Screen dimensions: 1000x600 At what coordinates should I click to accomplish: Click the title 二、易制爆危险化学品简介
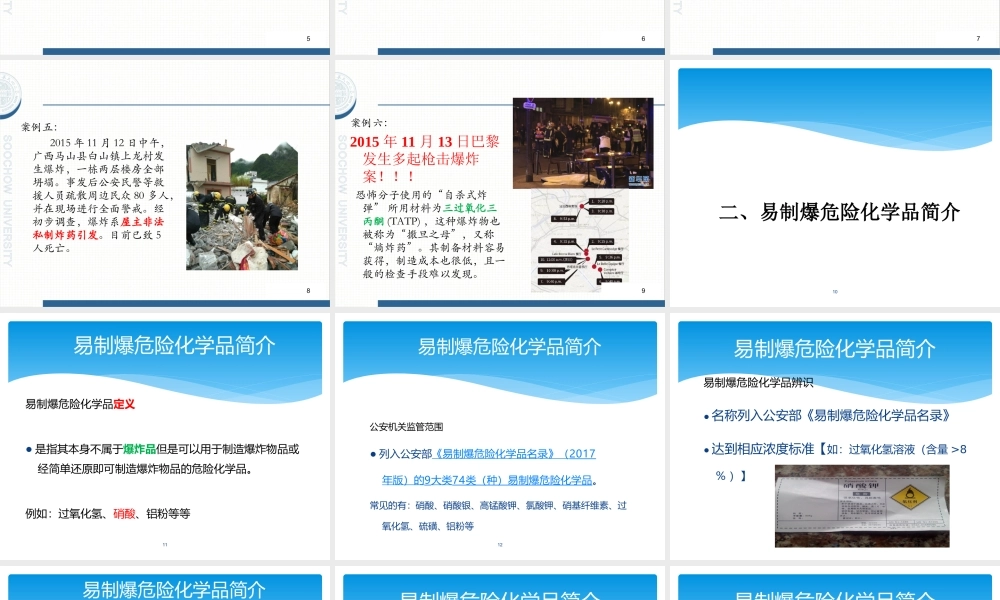[x=839, y=212]
